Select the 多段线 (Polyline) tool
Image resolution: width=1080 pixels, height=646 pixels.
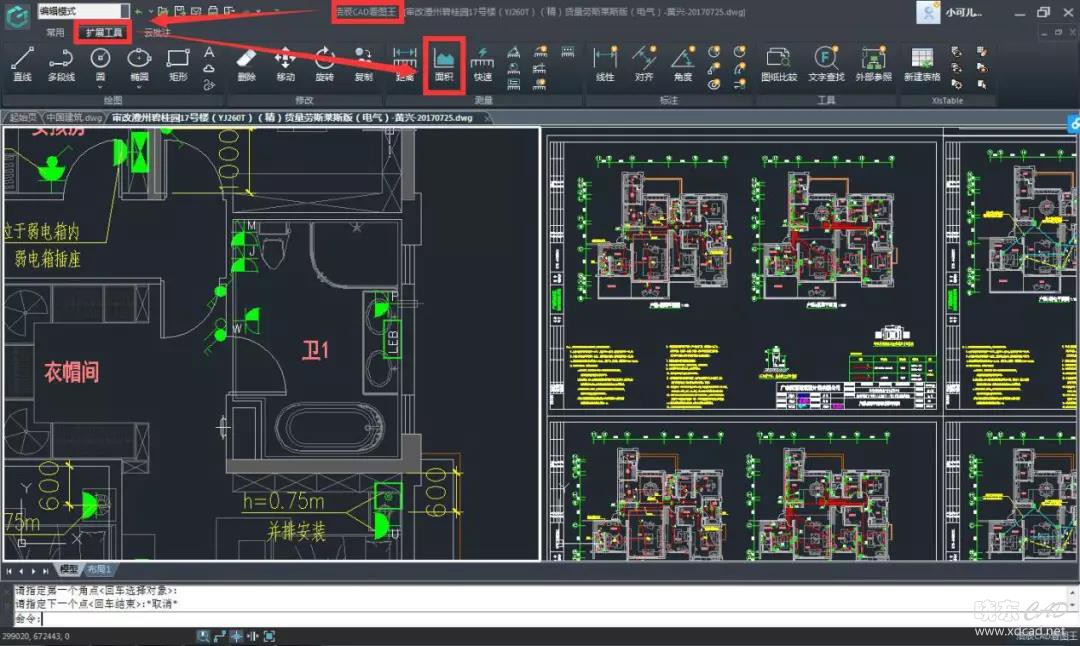click(x=61, y=64)
